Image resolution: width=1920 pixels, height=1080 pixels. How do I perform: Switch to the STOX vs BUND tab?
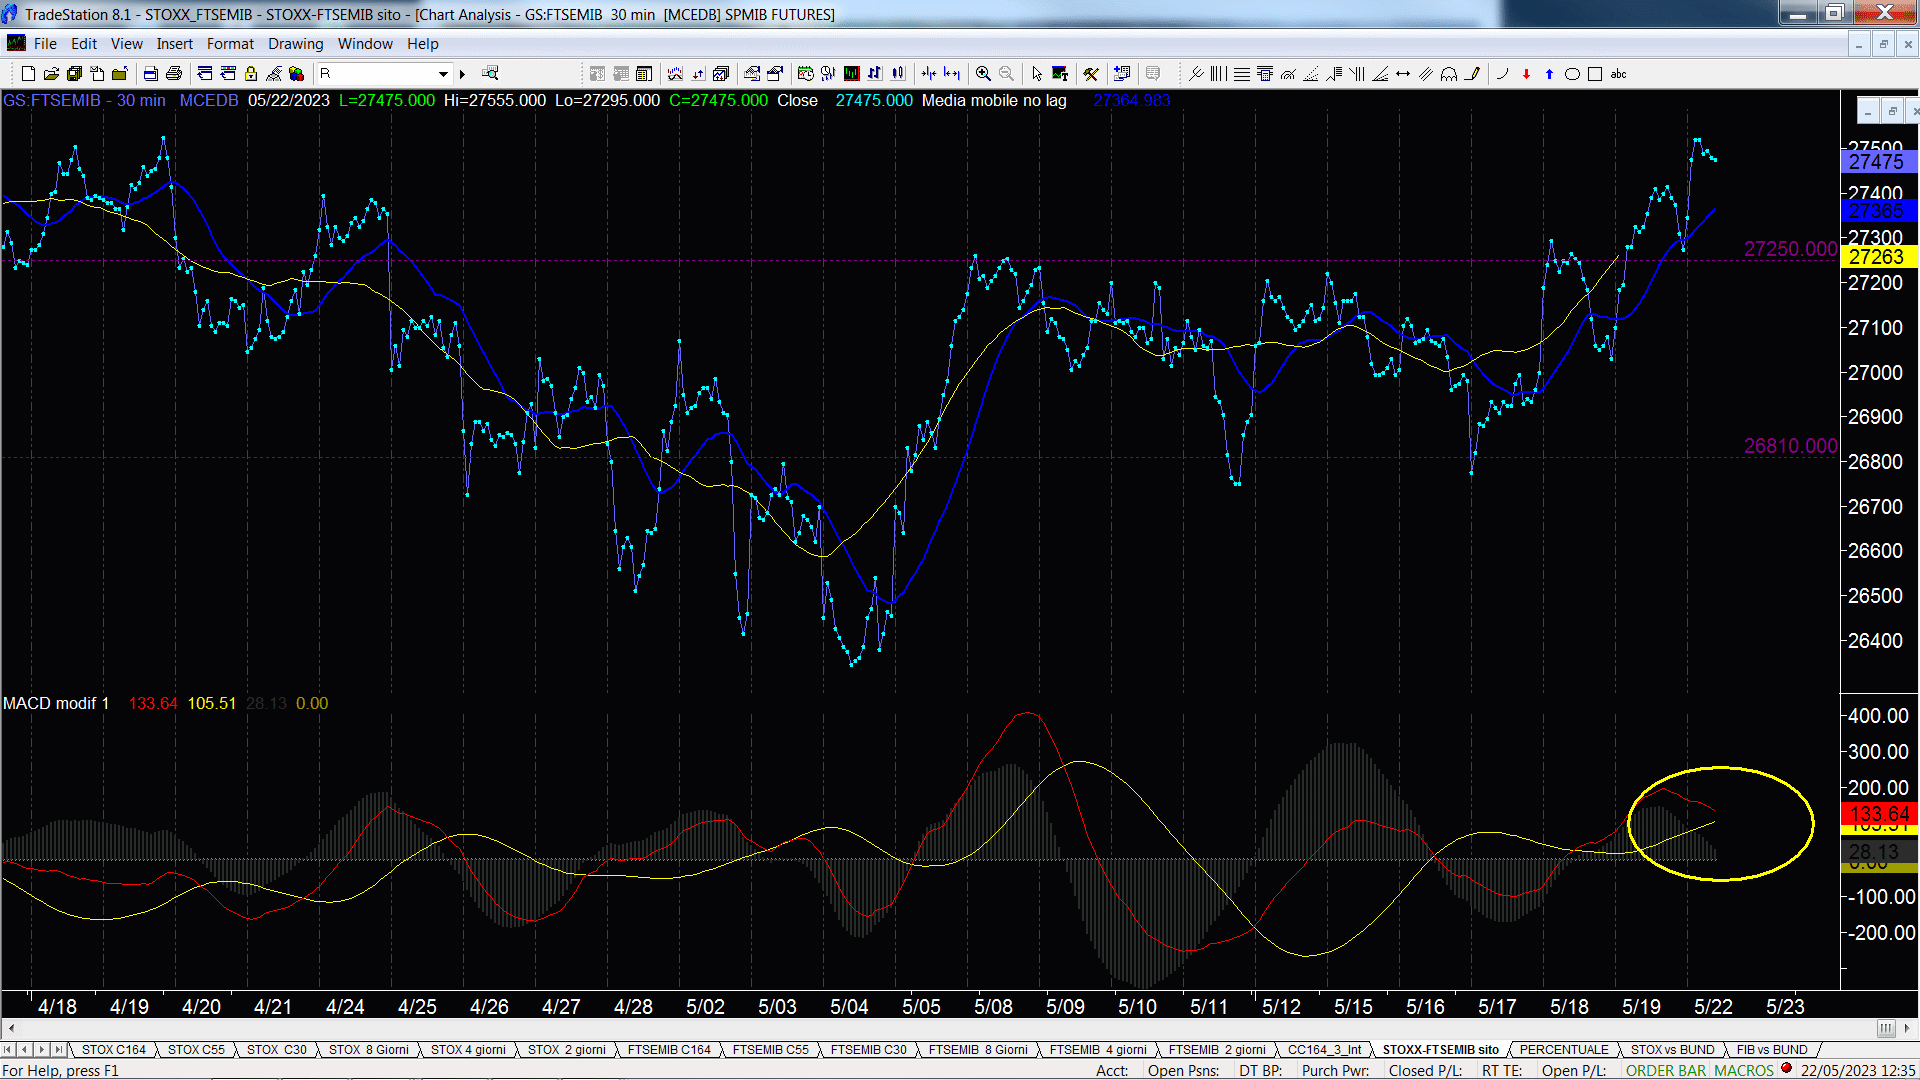[1672, 1050]
